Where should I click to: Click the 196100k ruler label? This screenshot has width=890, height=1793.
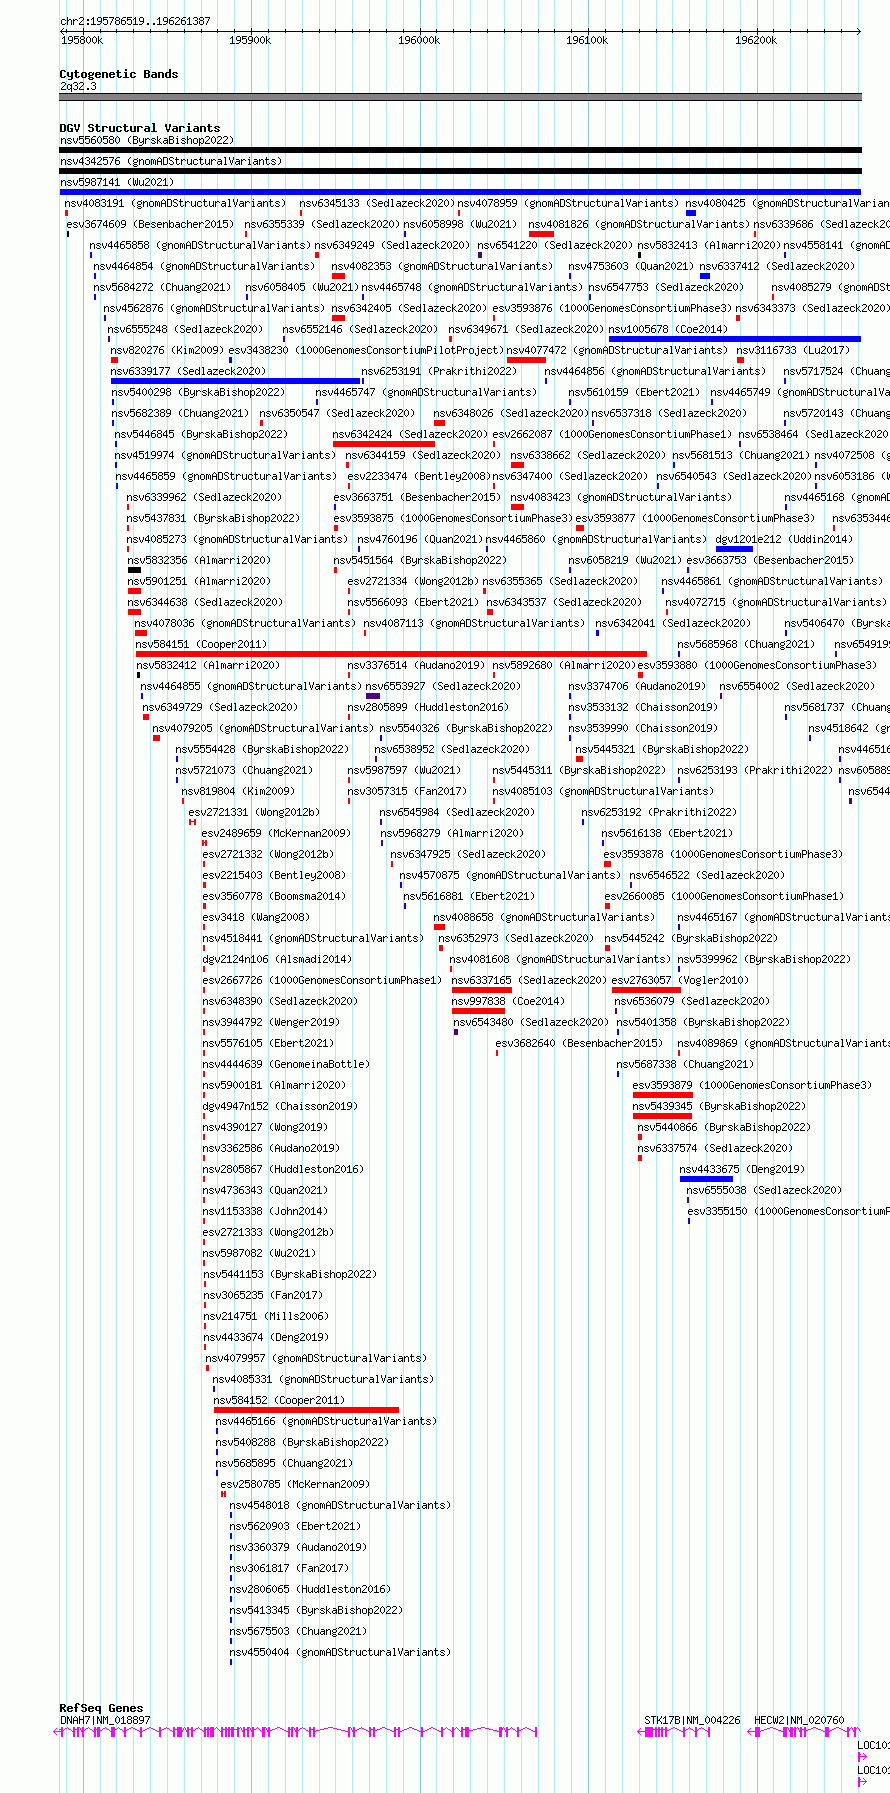[x=587, y=40]
